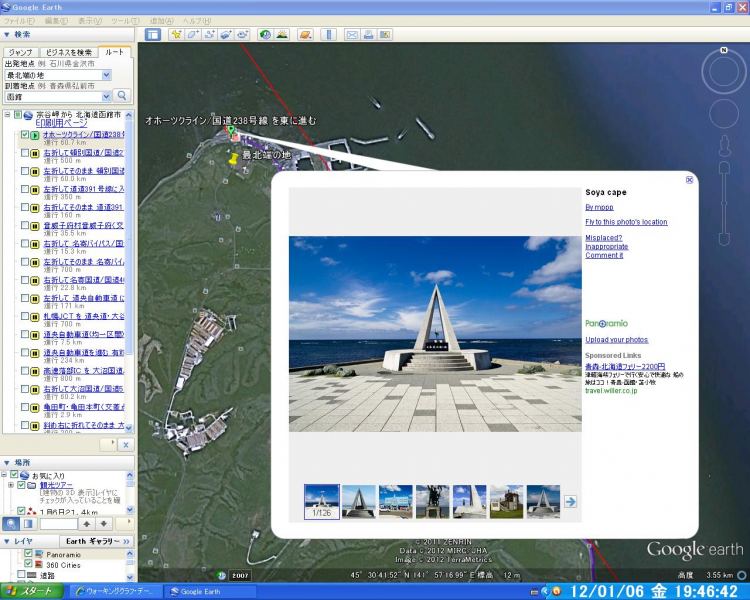Open the 表示 menu
The width and height of the screenshot is (750, 600).
[x=90, y=21]
